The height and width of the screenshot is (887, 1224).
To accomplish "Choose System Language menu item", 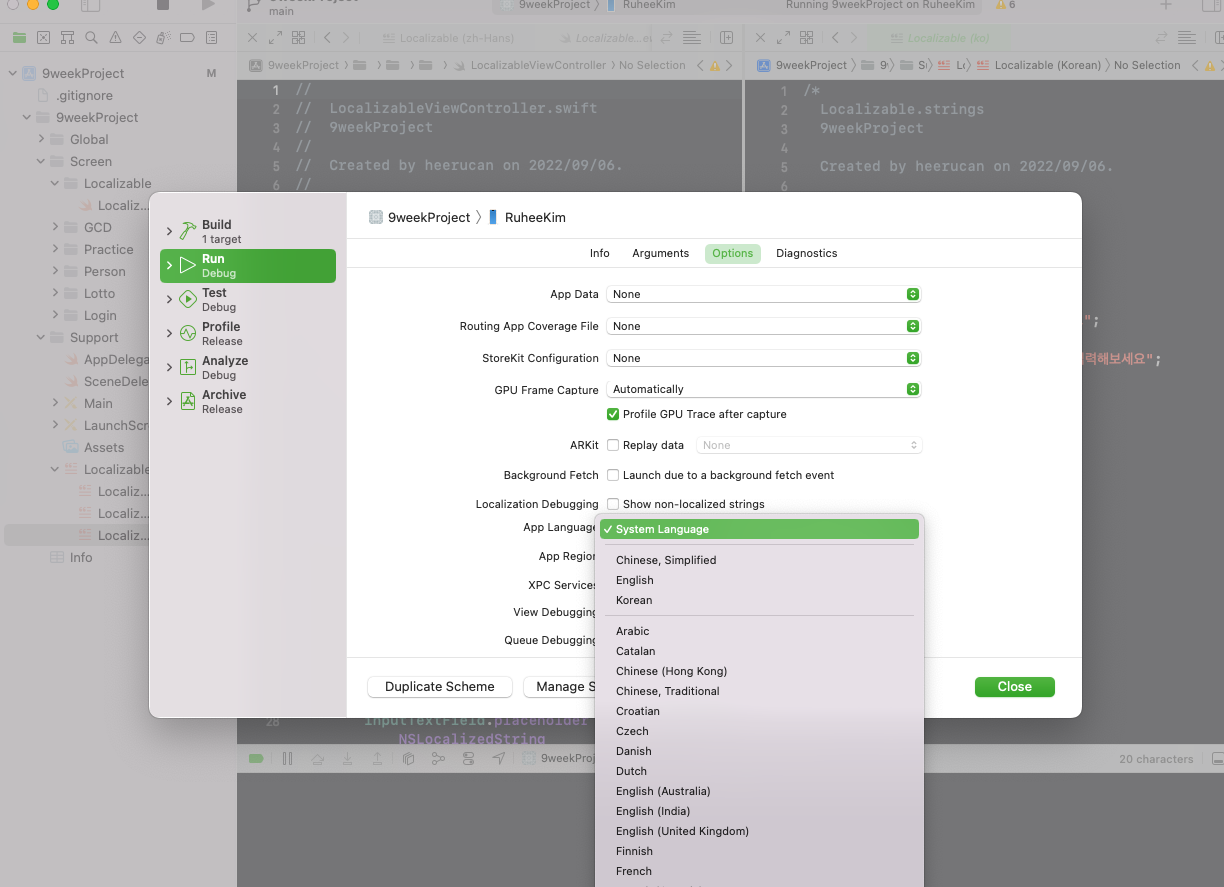I will click(759, 529).
